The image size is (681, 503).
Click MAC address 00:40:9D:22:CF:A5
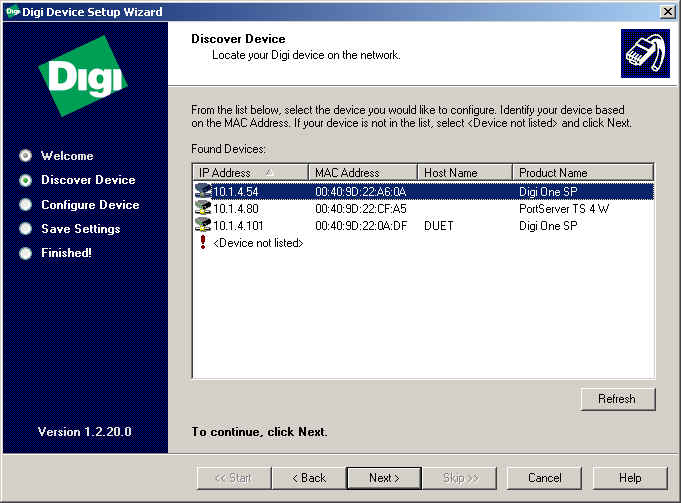pos(360,208)
